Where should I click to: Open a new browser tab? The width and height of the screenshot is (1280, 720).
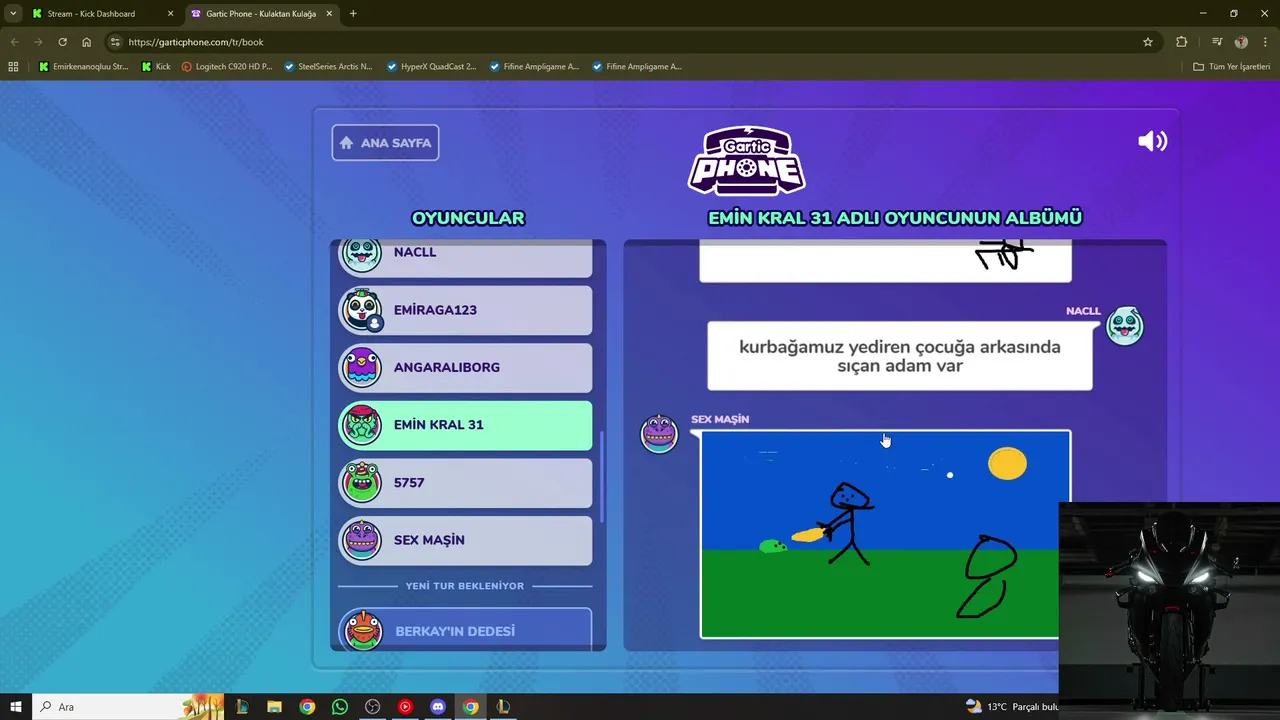point(353,14)
